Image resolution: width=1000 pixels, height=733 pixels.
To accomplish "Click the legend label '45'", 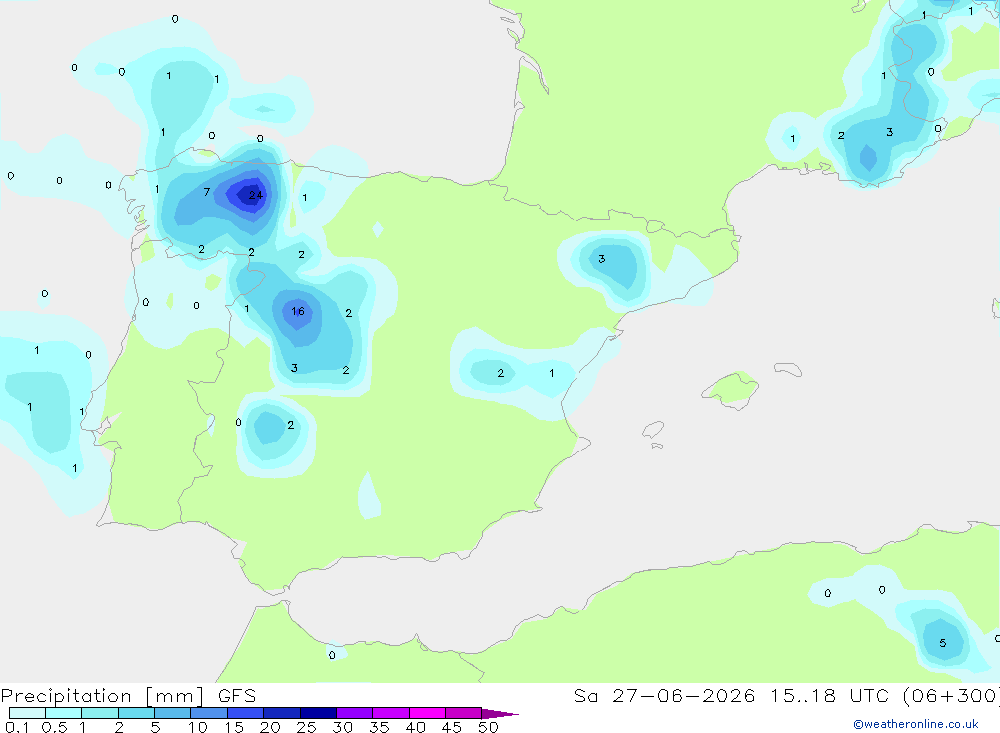I will tap(452, 727).
